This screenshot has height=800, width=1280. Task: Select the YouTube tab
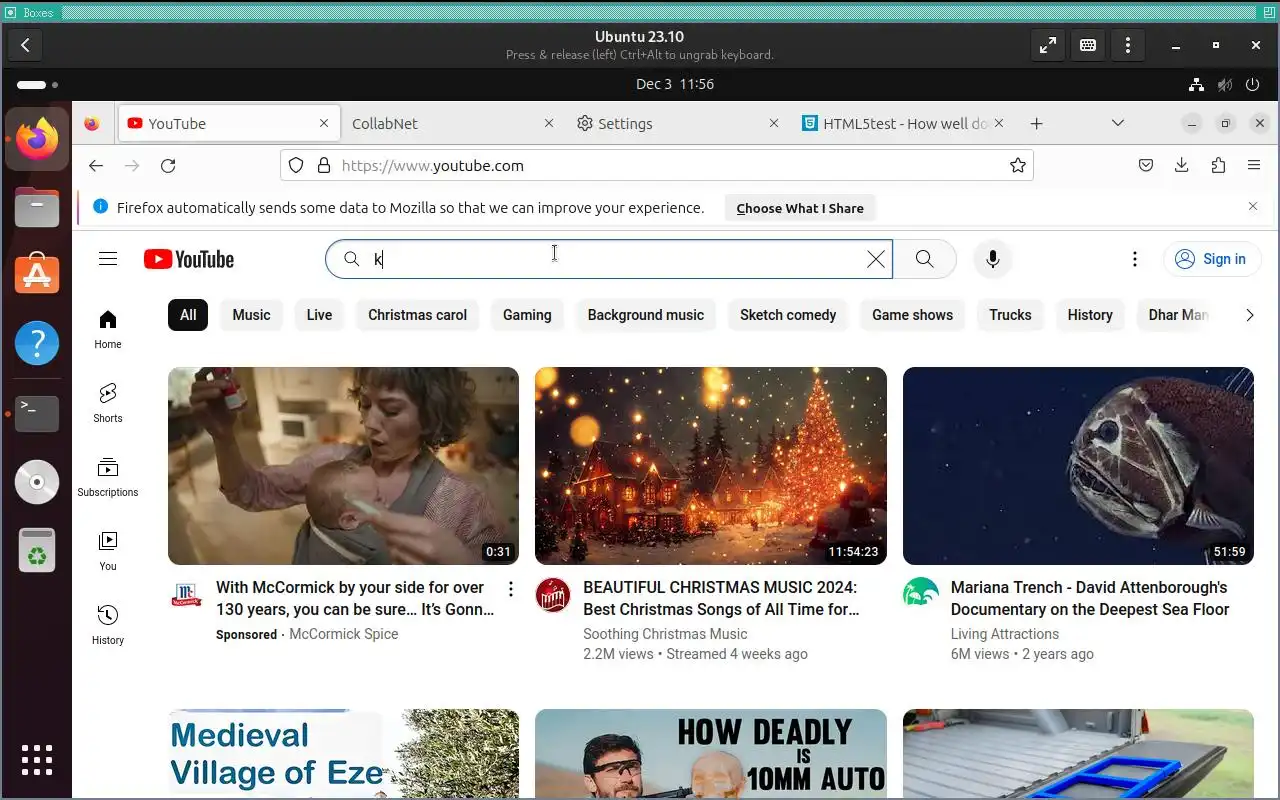pos(227,124)
